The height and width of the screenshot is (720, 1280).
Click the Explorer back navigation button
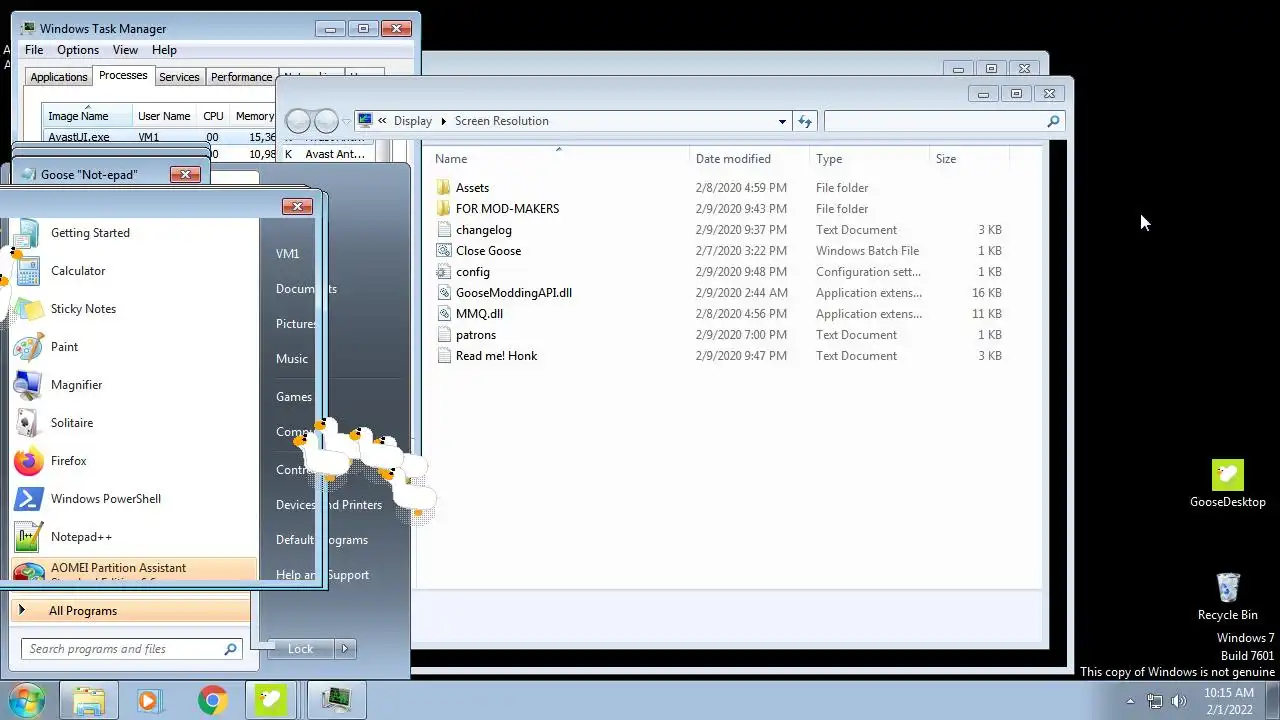[298, 121]
